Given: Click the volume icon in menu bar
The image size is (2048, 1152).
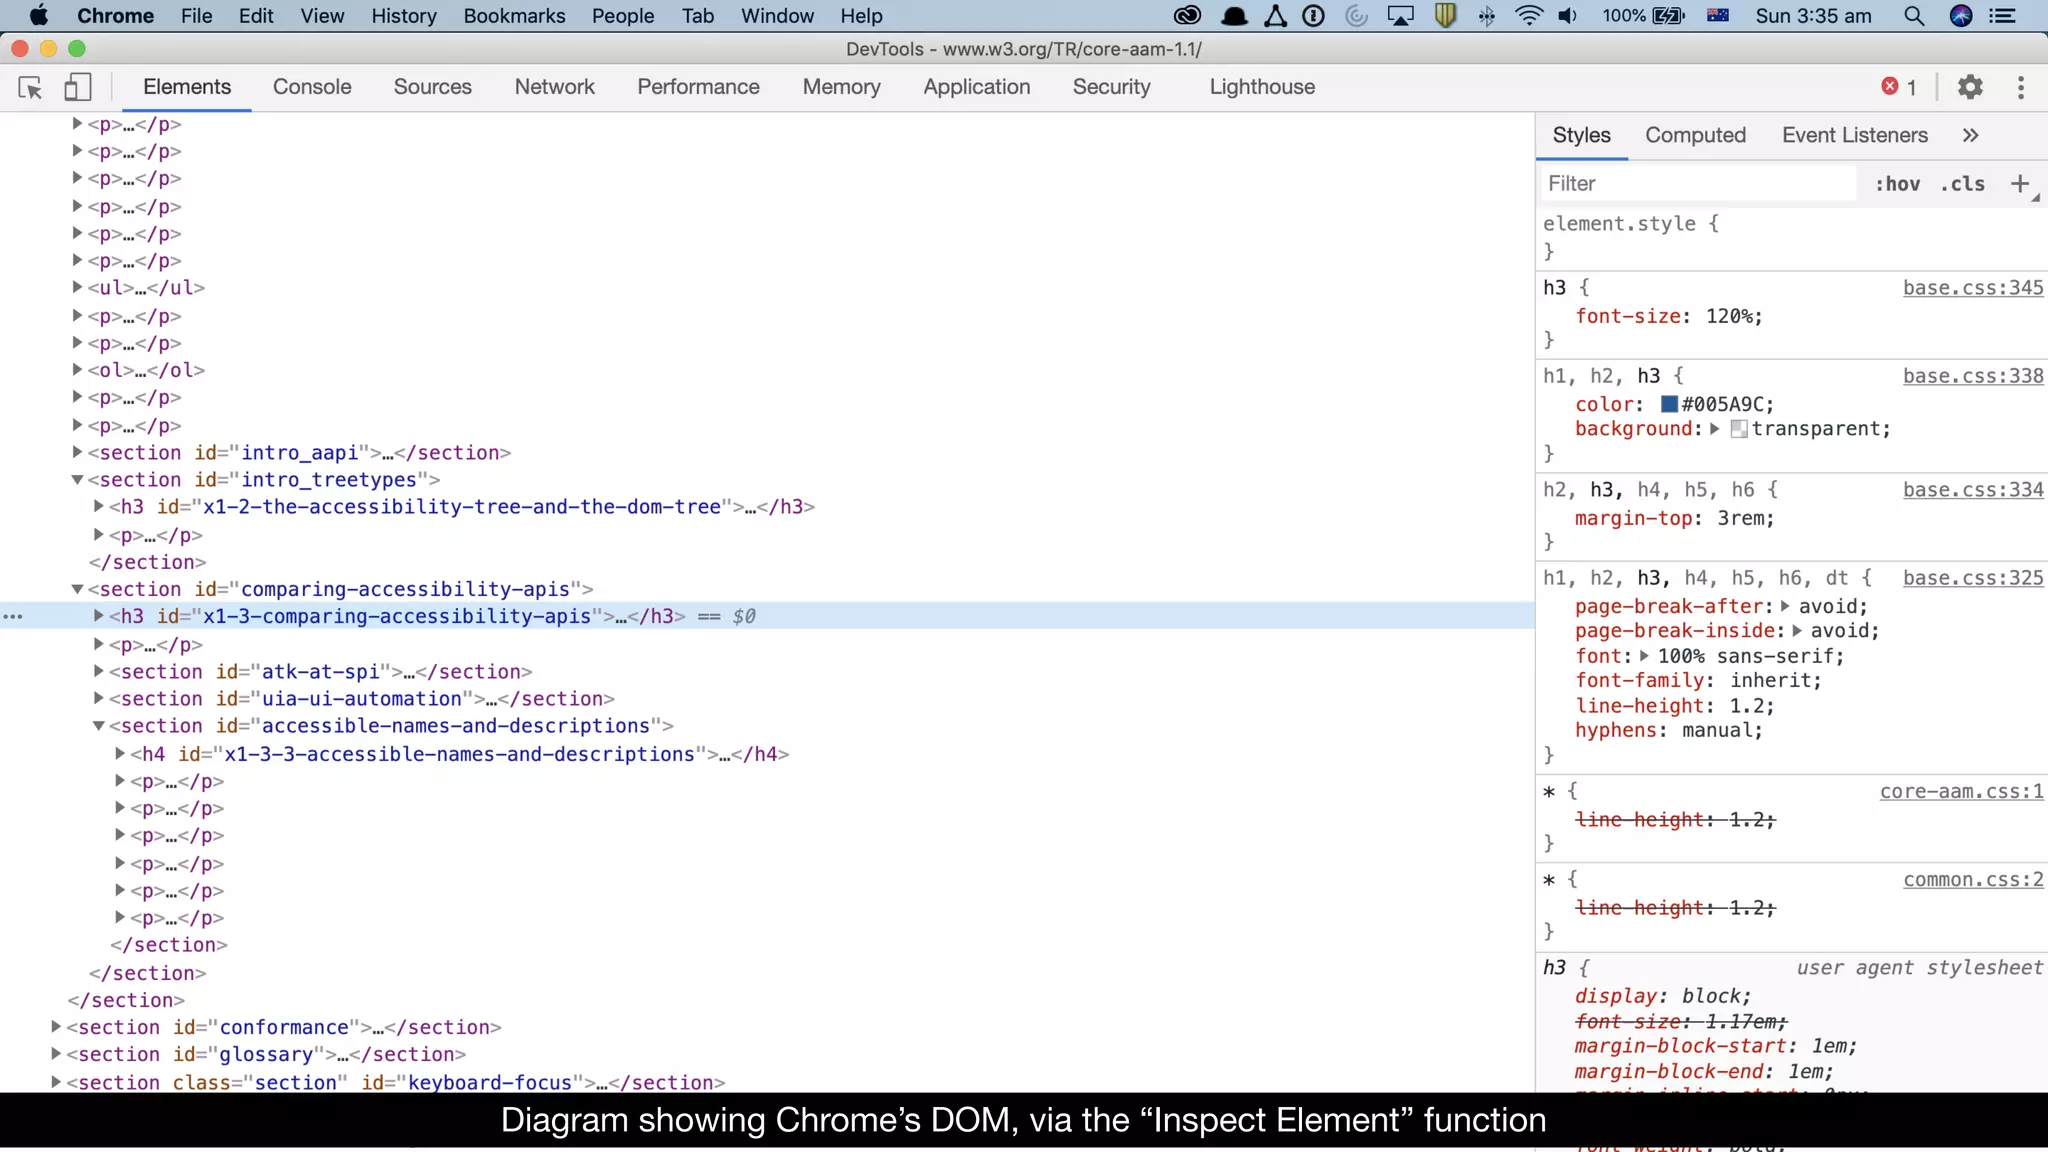Looking at the screenshot, I should click(1567, 15).
